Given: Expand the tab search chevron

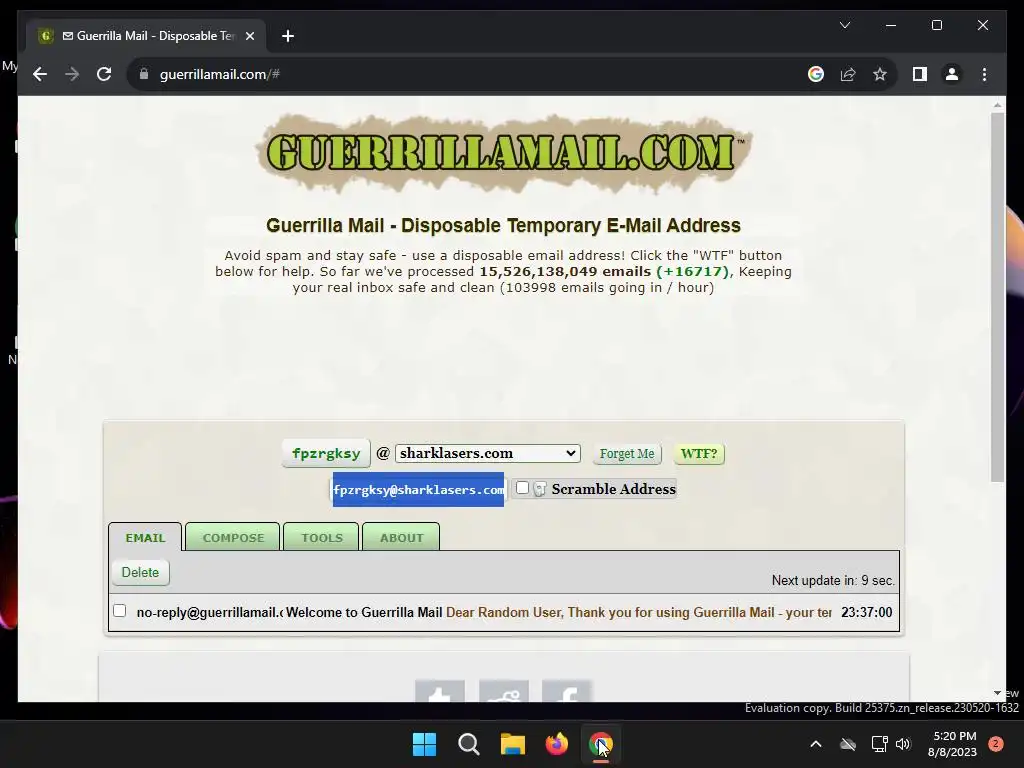Looking at the screenshot, I should 844,25.
